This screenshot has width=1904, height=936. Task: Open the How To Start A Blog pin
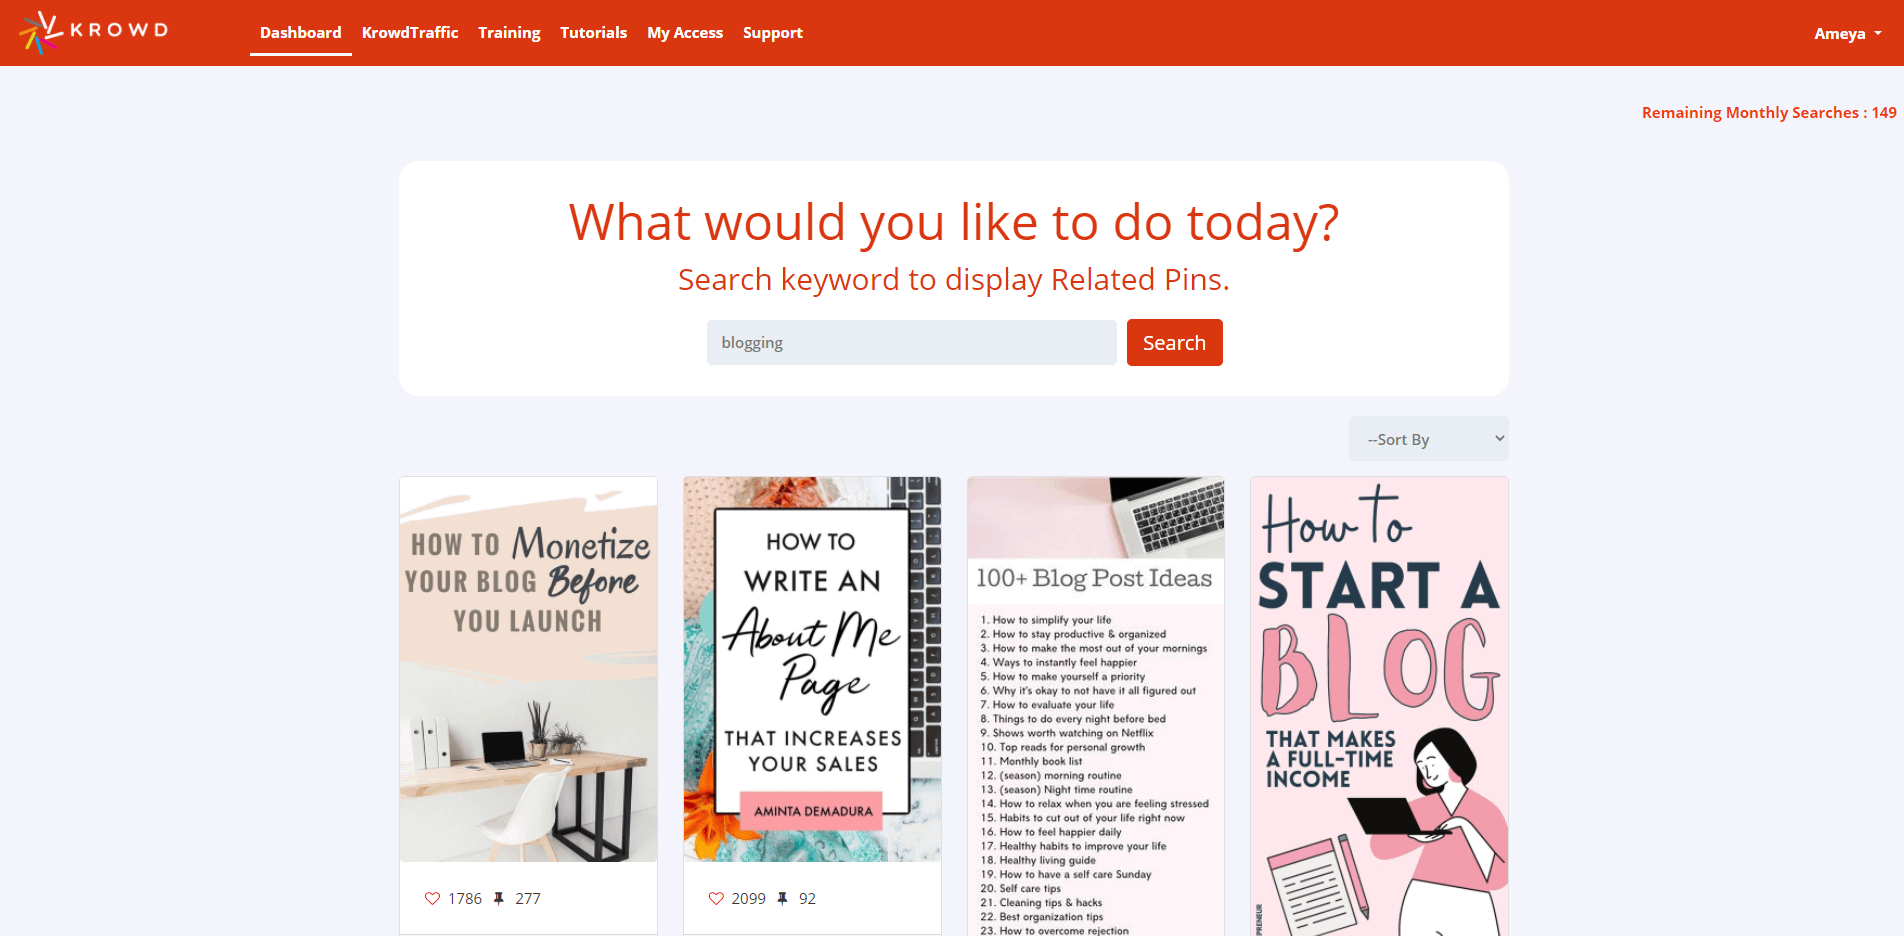(1379, 706)
